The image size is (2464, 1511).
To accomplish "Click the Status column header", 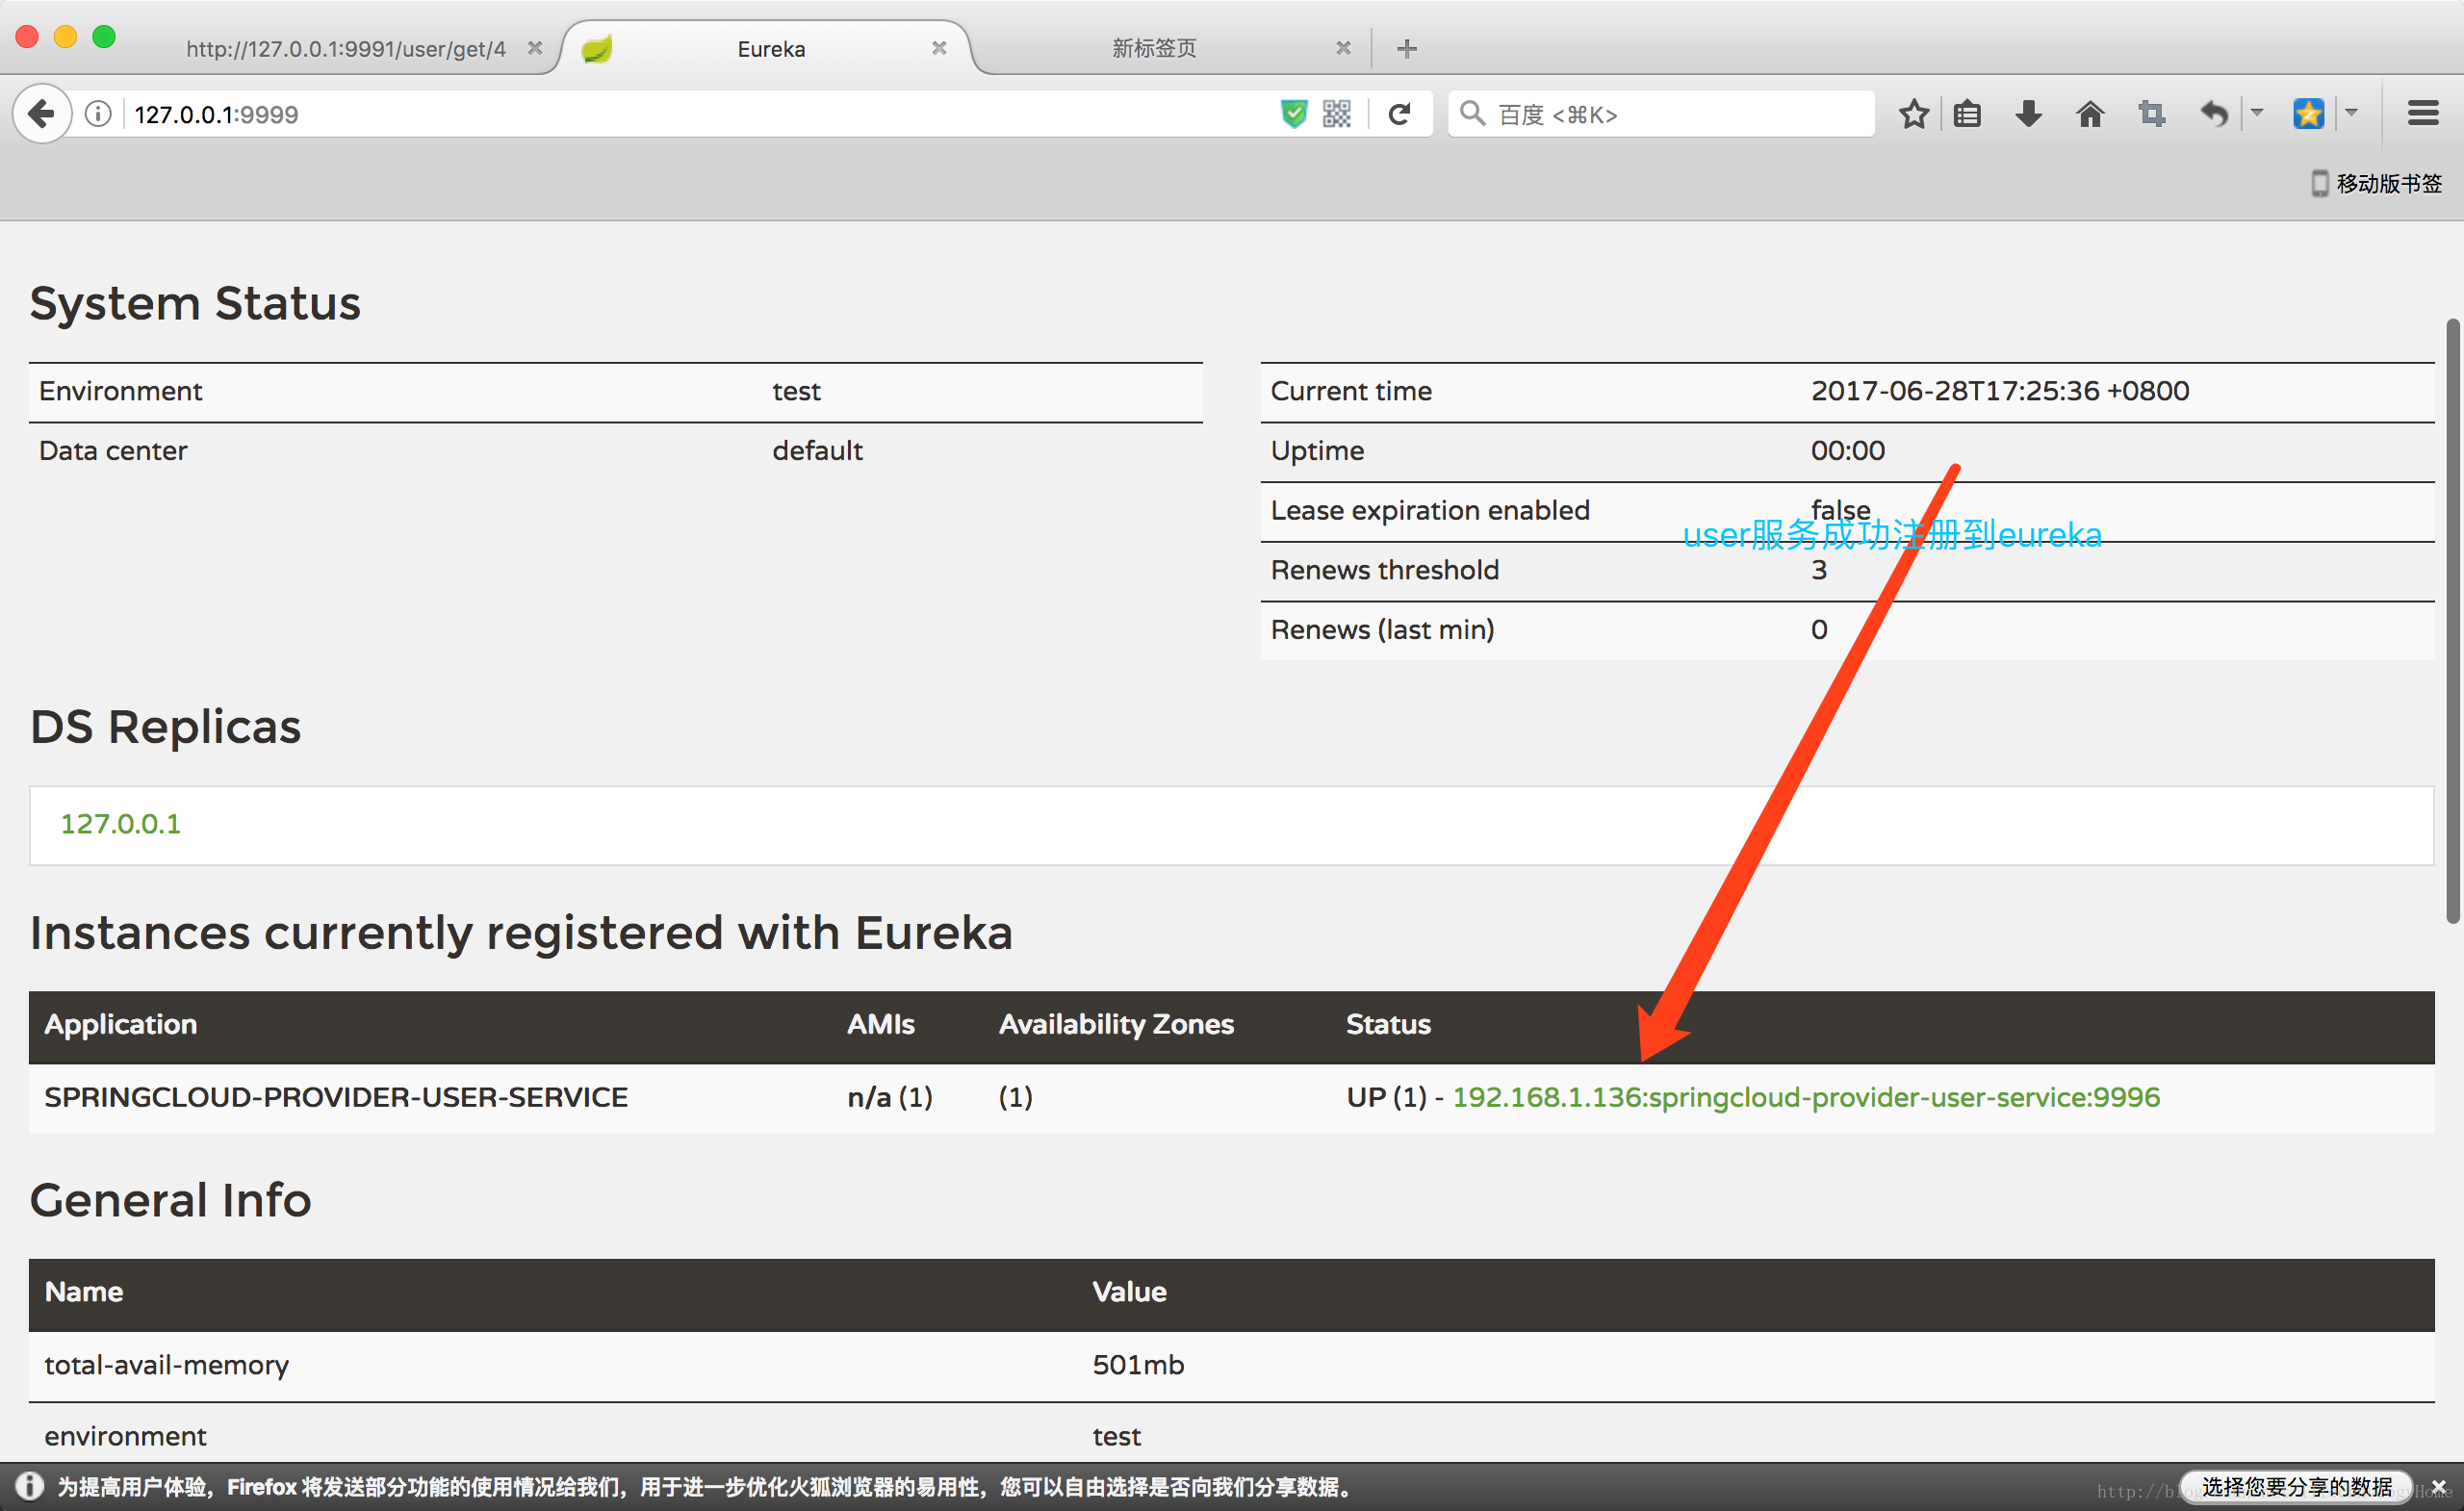I will coord(1388,1024).
